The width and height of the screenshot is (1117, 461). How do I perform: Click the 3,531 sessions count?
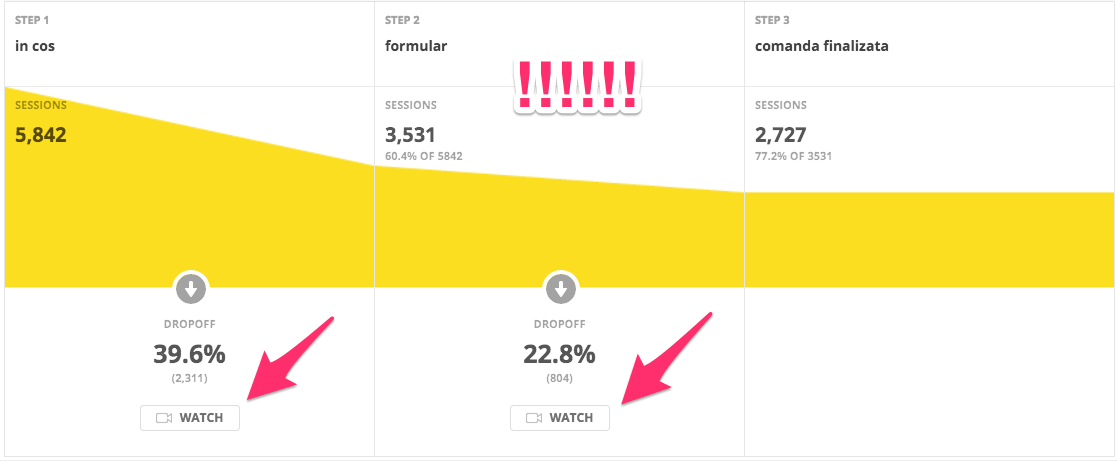tap(410, 135)
